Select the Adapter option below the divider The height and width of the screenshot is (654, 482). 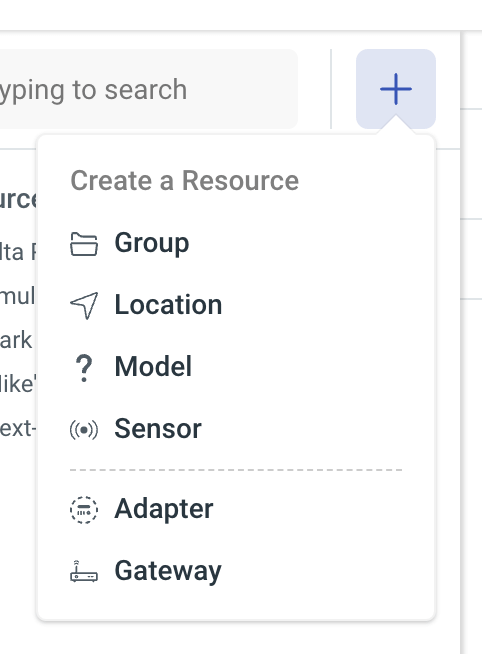tap(236, 509)
